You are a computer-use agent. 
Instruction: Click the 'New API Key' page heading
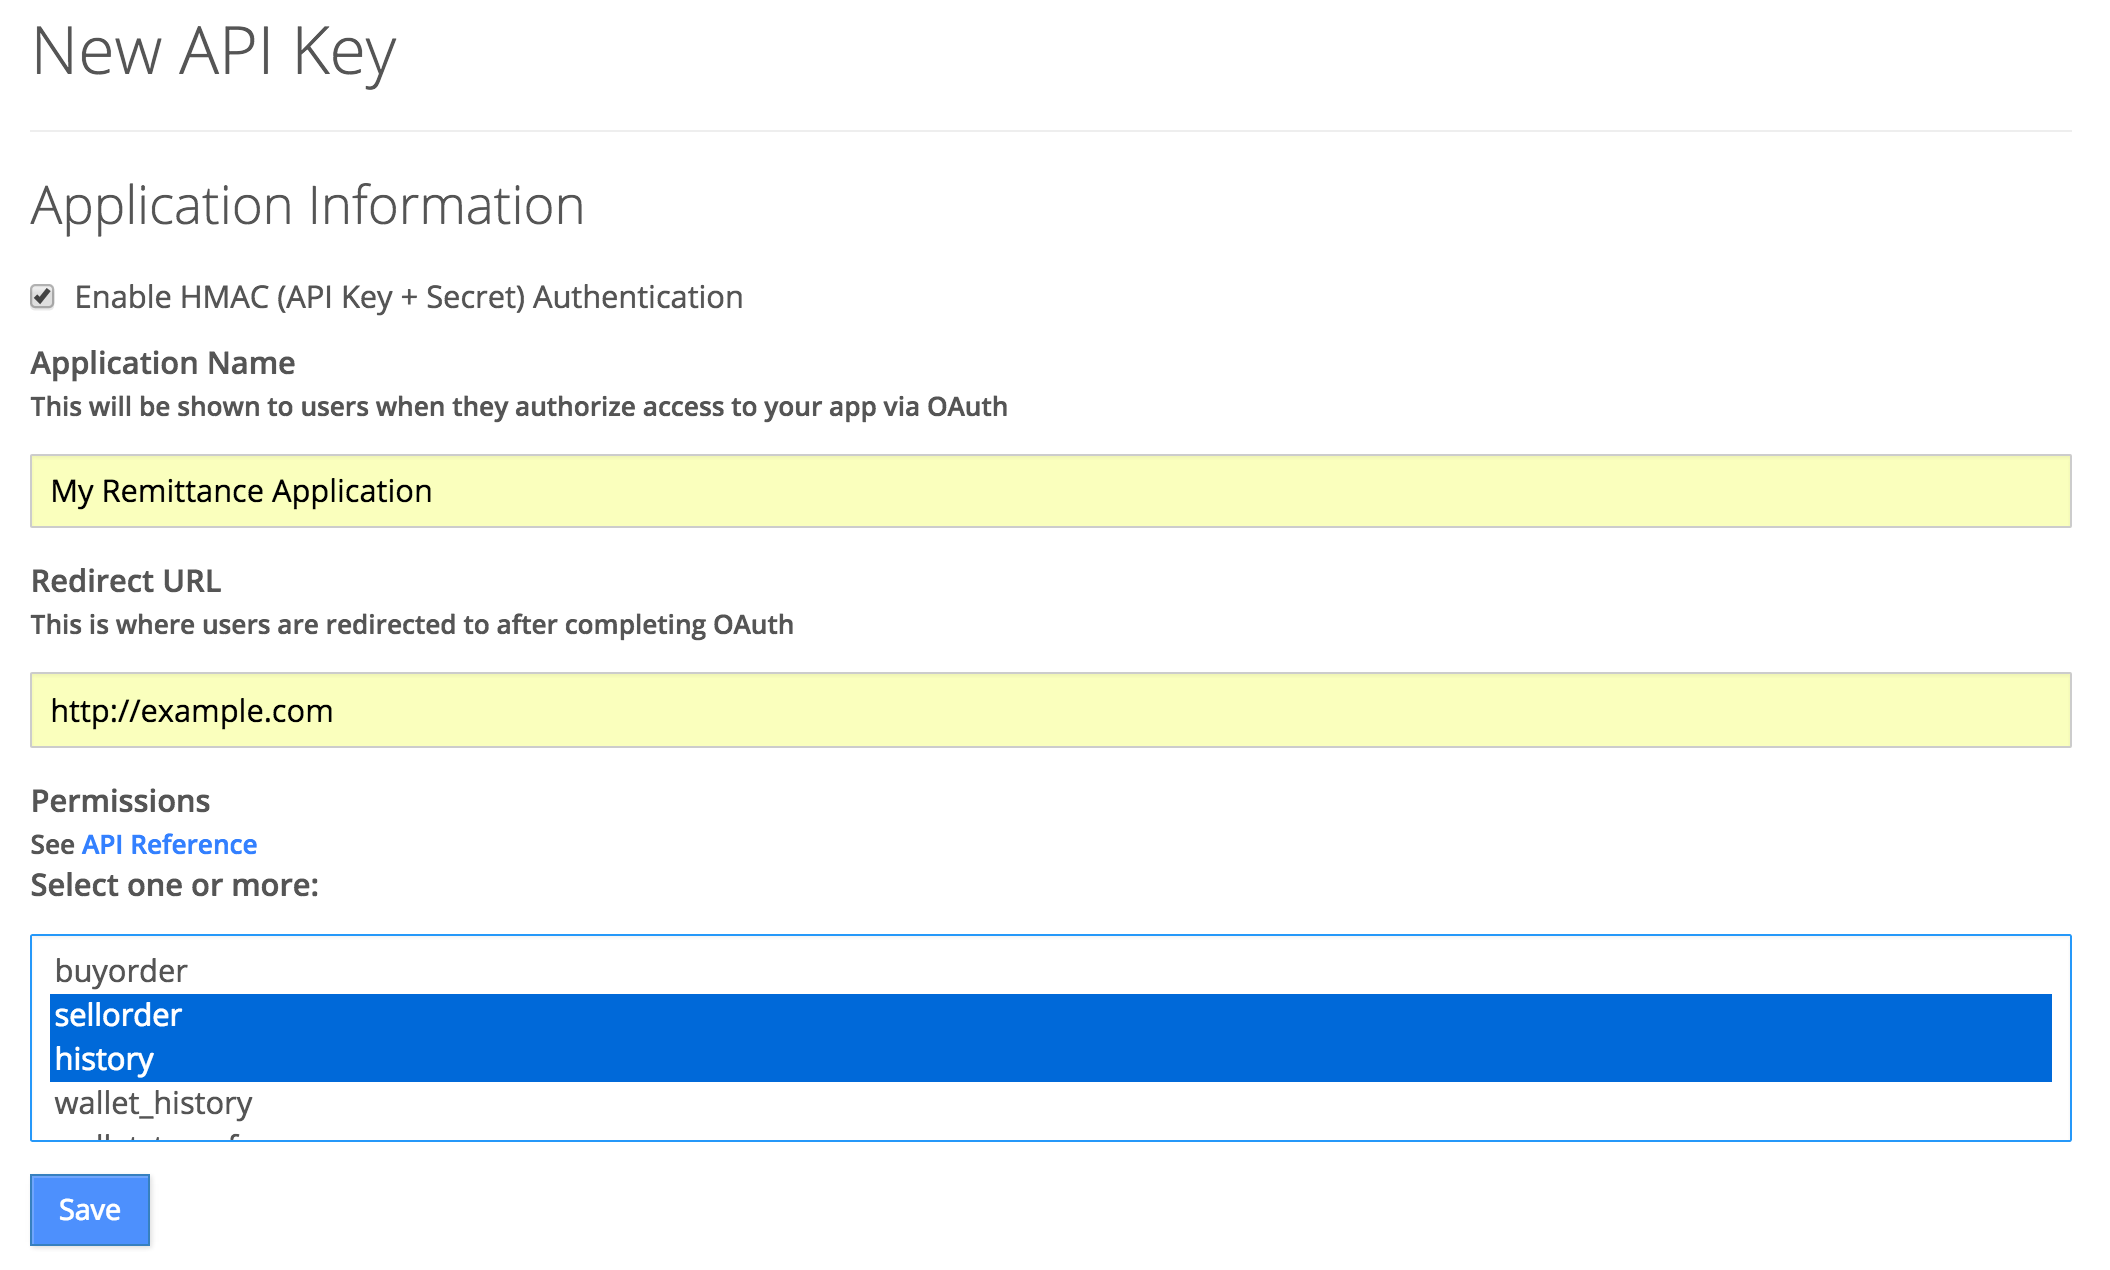click(214, 52)
